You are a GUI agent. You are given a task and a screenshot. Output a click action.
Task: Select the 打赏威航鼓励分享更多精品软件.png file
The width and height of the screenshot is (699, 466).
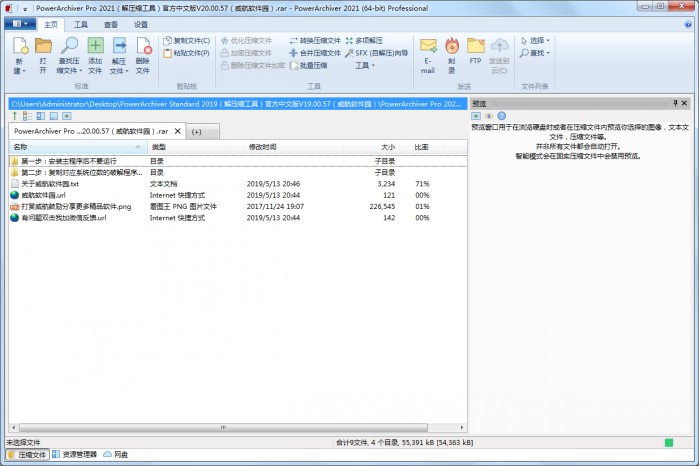pos(238,206)
